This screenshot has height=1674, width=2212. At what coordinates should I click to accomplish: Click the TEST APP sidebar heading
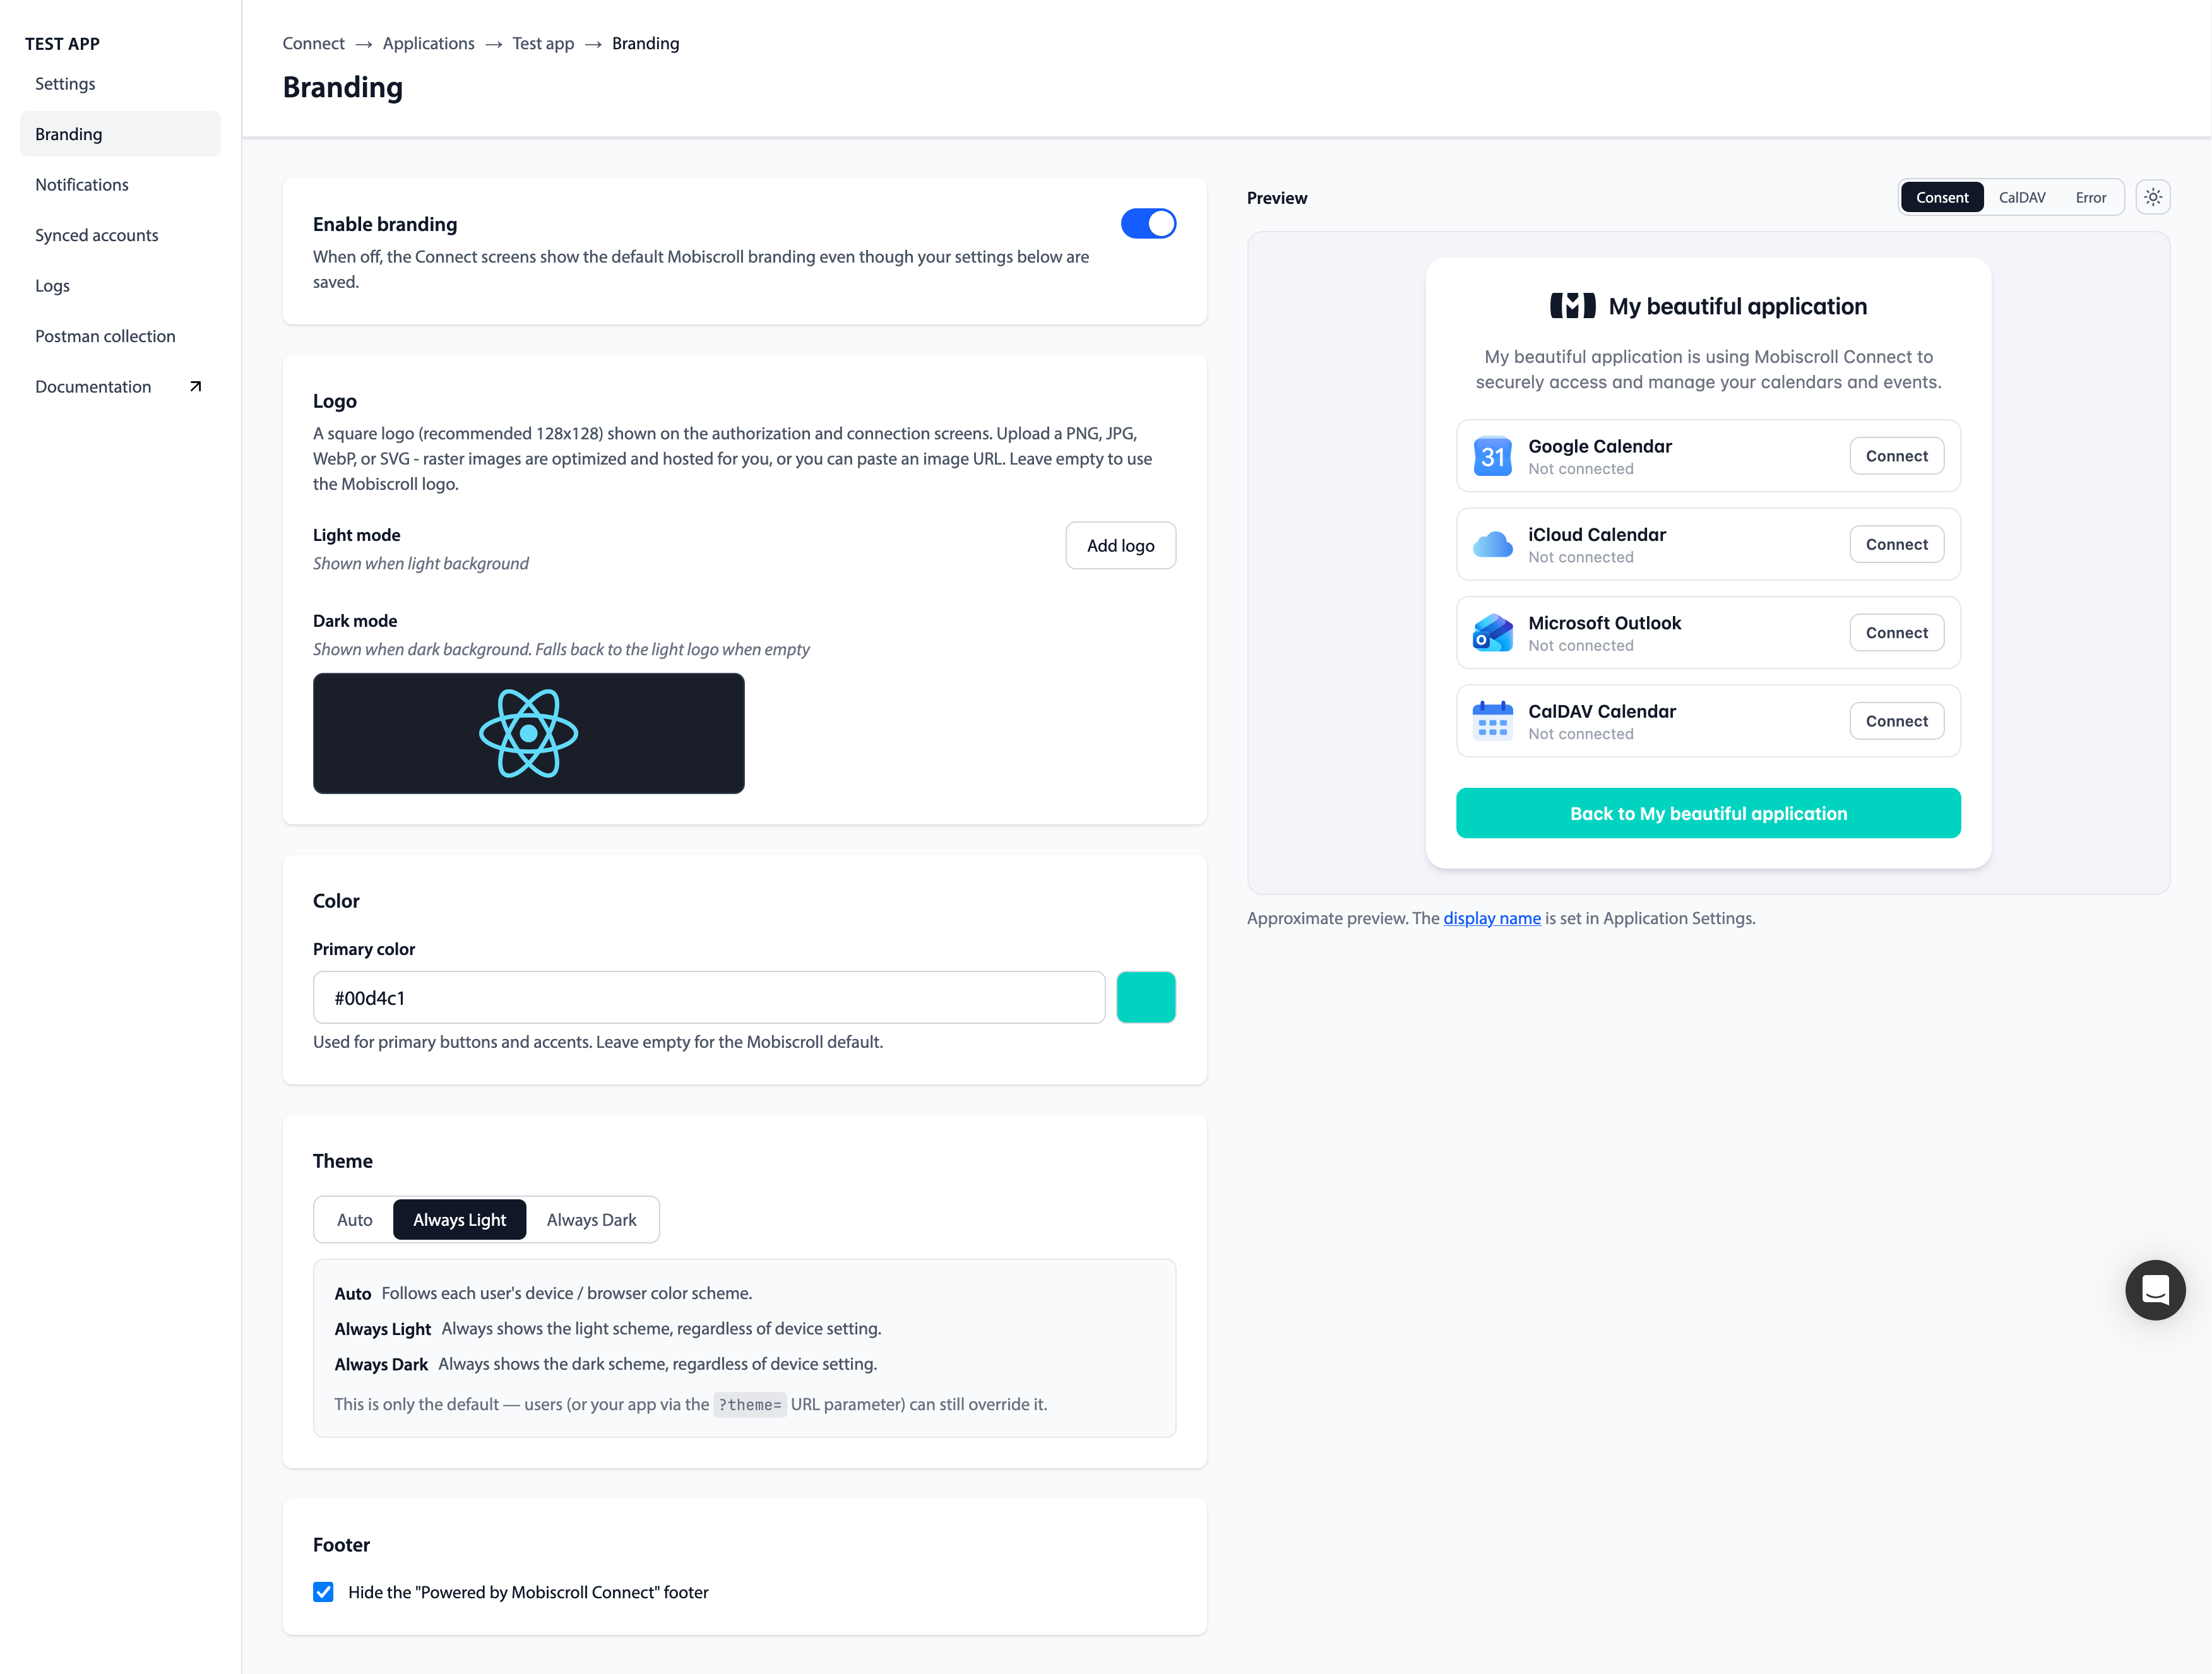tap(62, 43)
